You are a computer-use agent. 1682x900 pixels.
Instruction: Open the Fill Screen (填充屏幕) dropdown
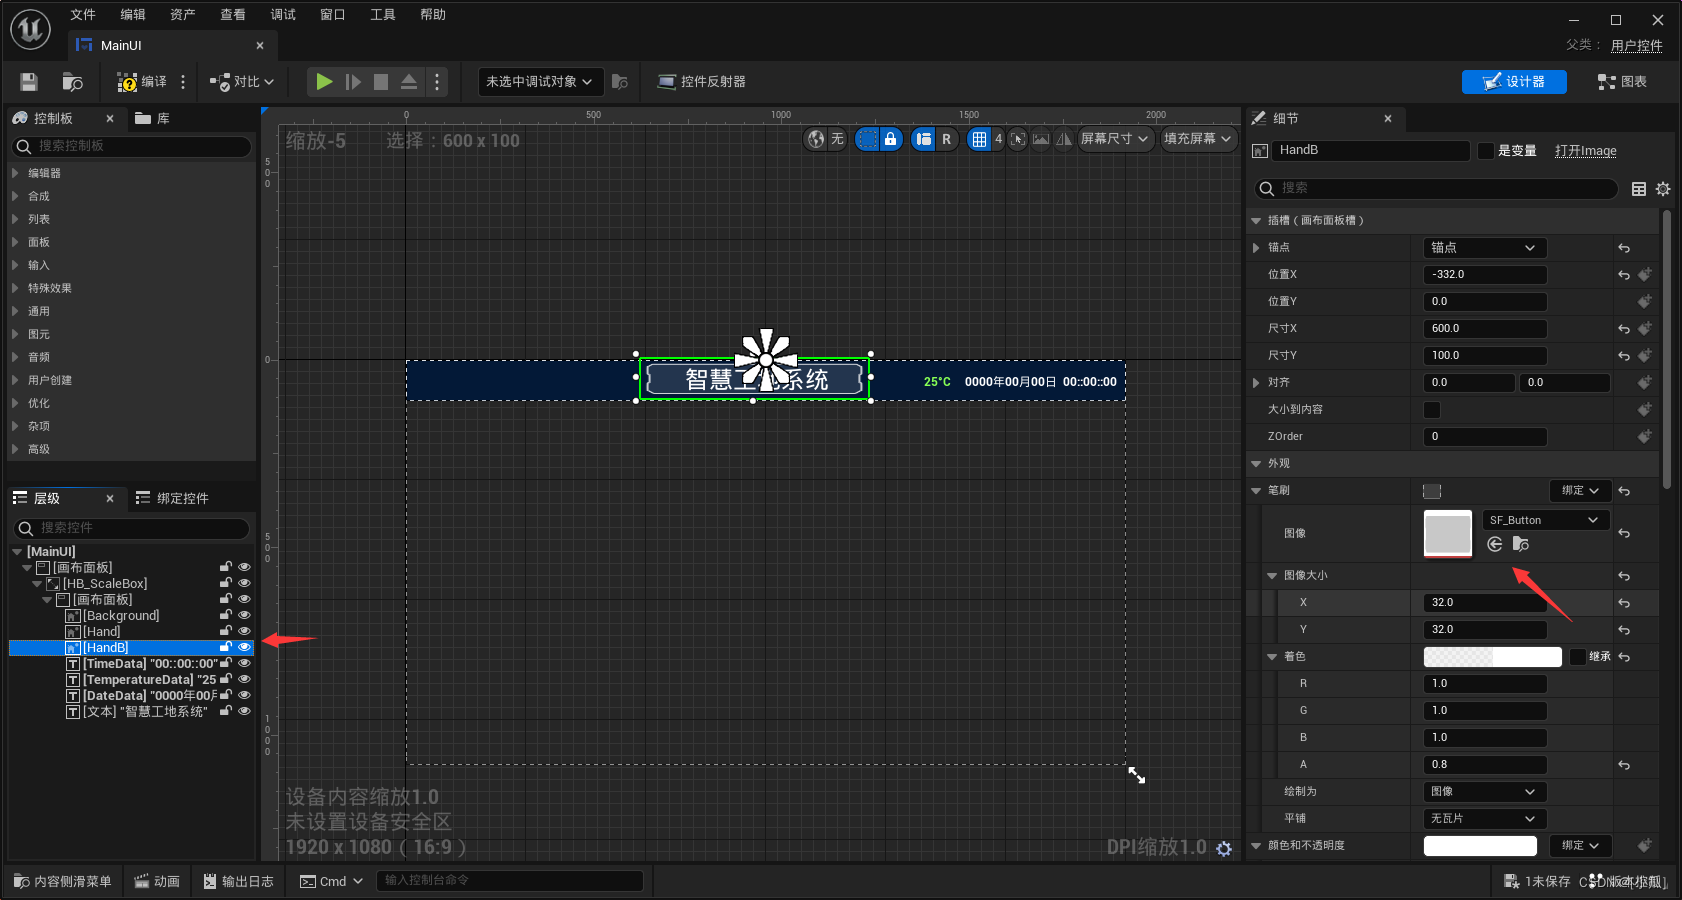point(1197,139)
